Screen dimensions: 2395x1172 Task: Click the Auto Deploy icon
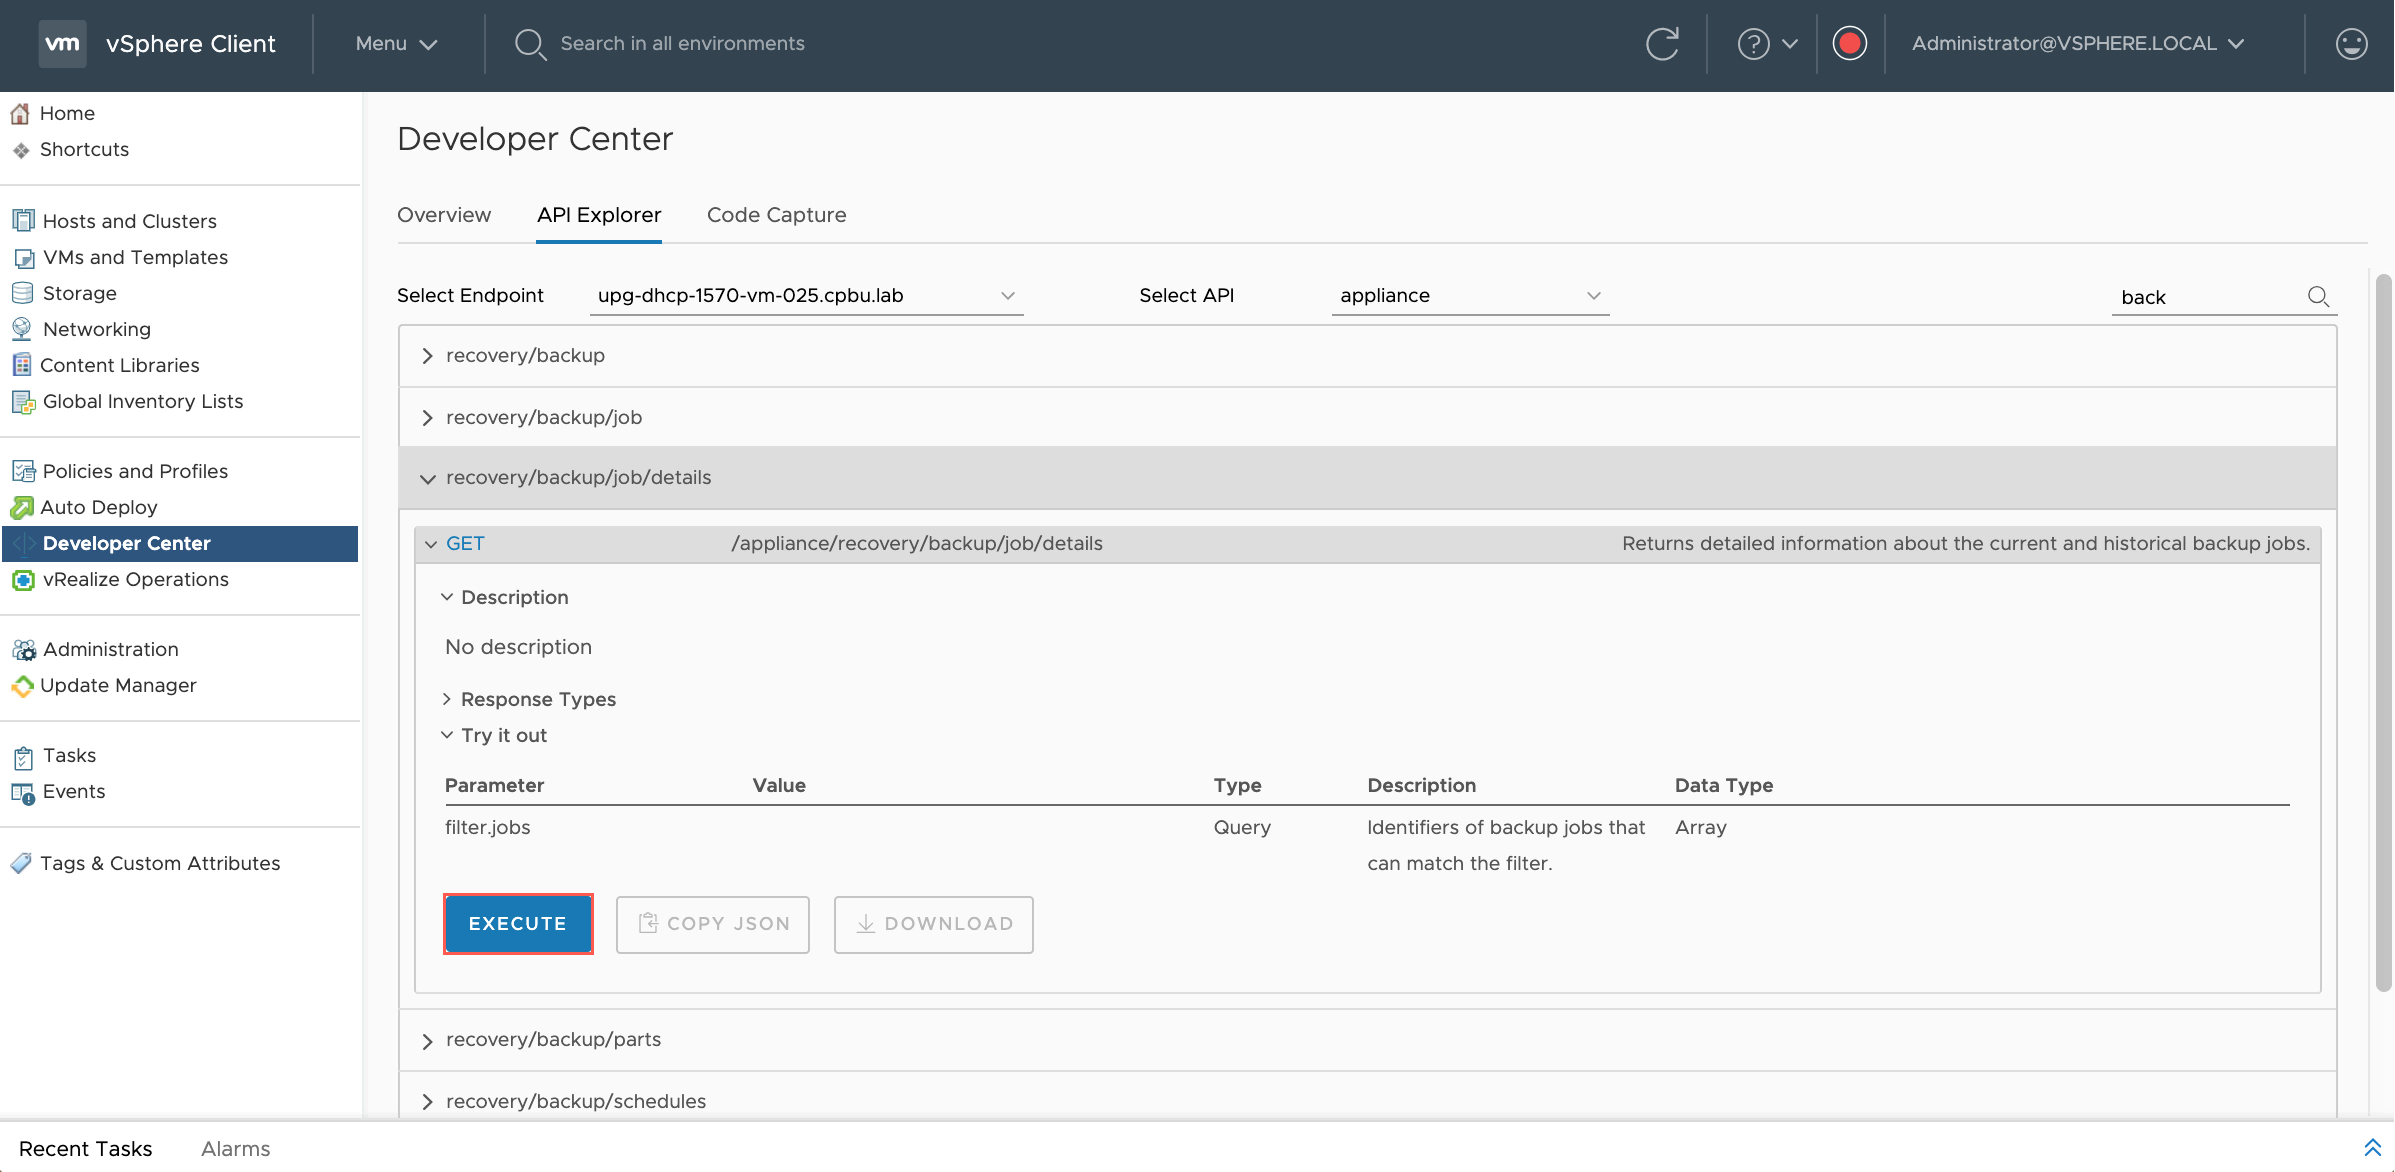click(22, 508)
